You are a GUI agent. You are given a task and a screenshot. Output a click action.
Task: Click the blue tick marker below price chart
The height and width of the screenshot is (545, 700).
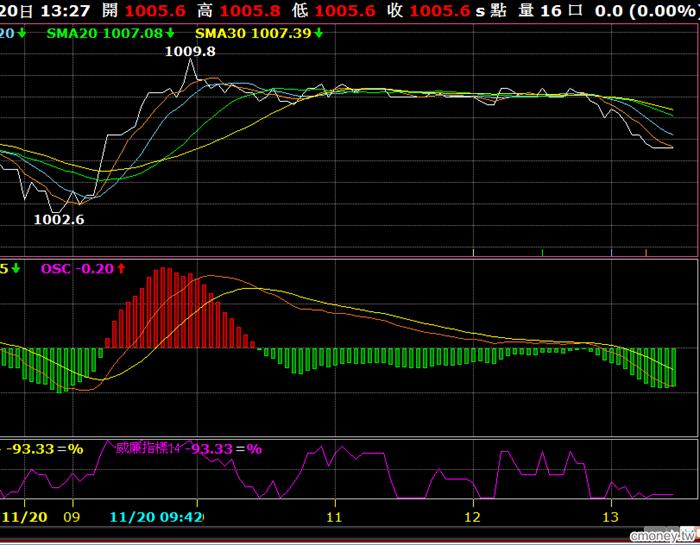tap(610, 251)
